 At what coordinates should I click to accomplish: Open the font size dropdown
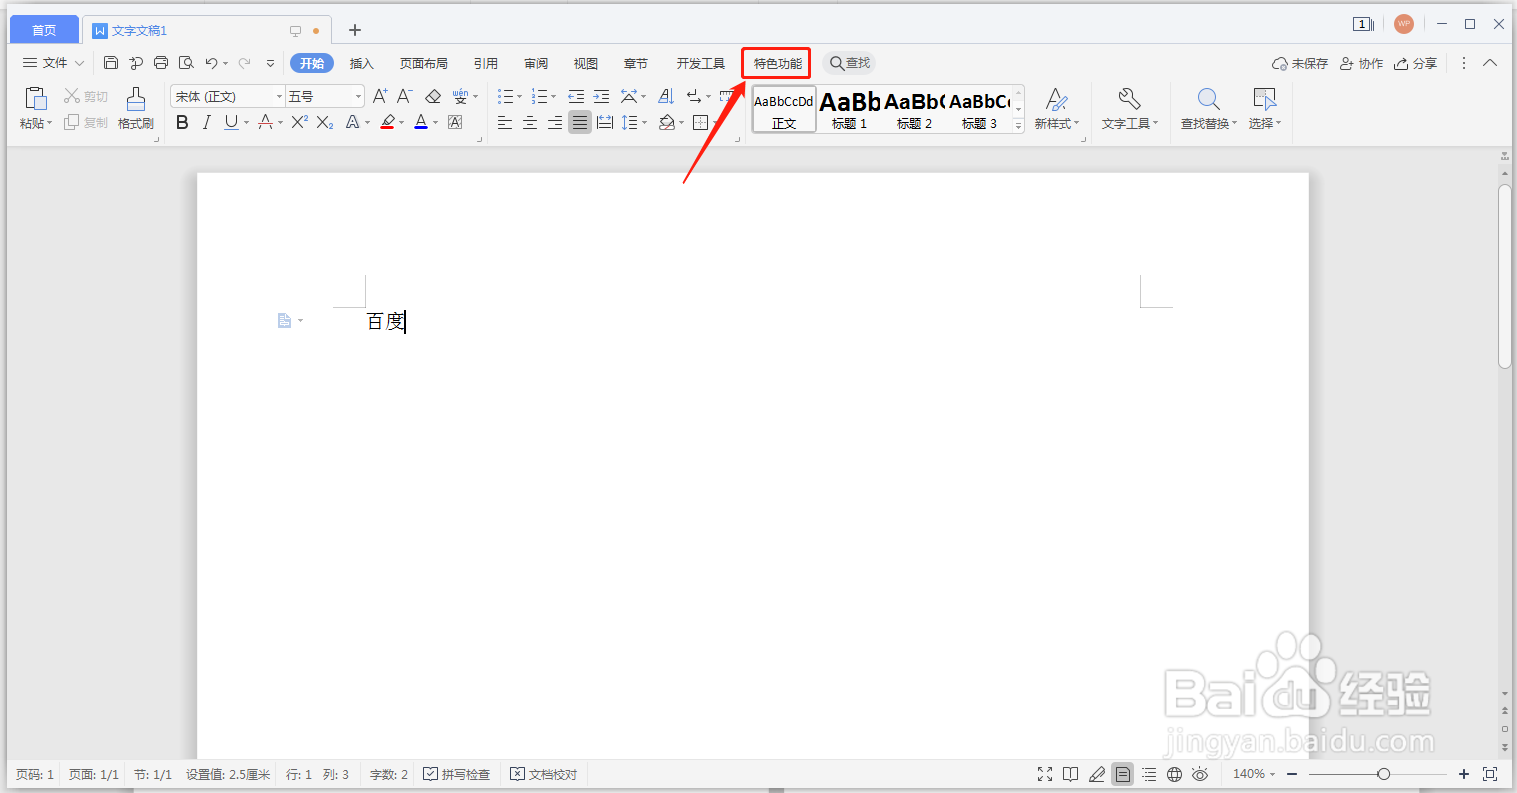point(356,96)
